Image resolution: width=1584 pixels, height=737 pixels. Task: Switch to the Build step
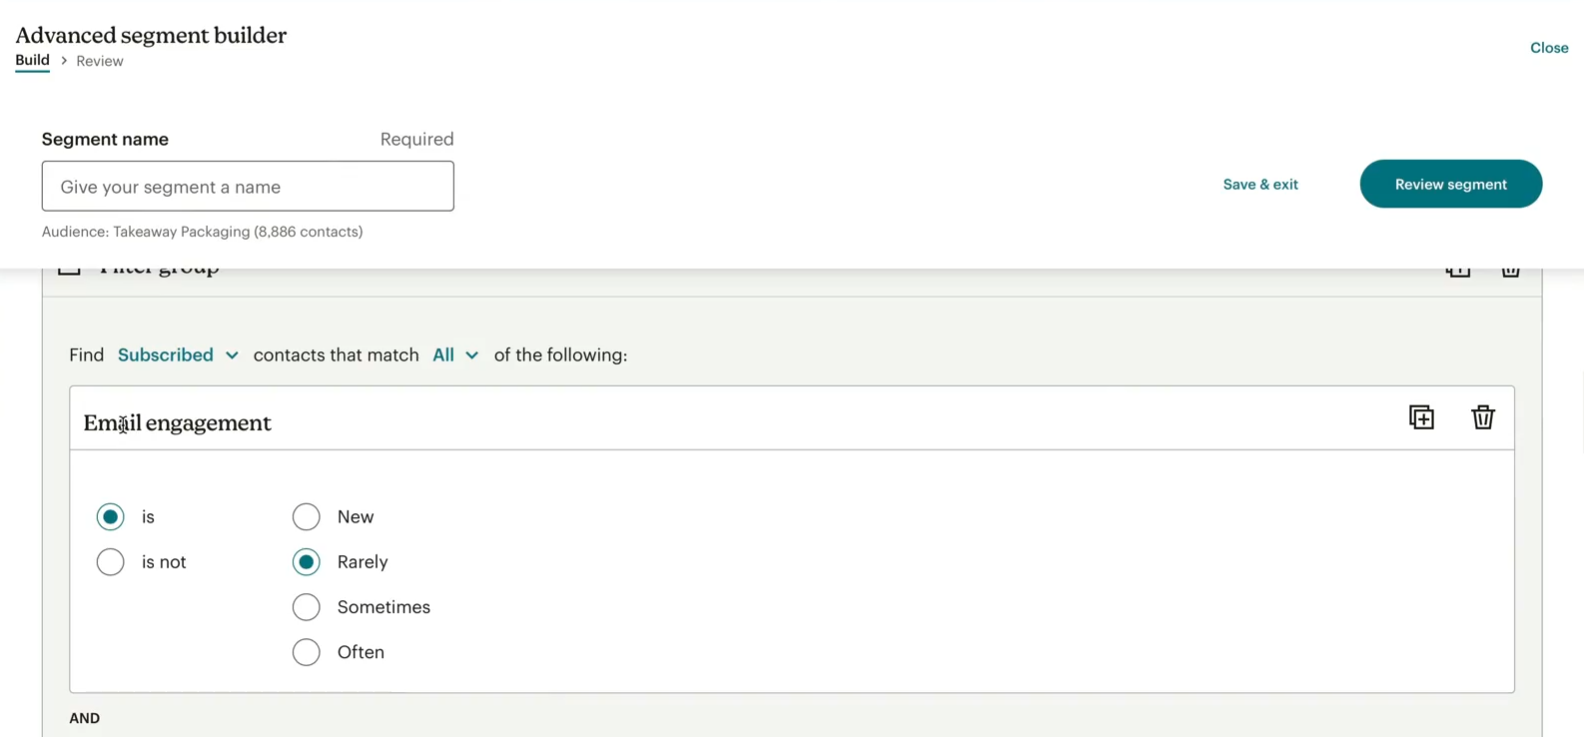32,60
